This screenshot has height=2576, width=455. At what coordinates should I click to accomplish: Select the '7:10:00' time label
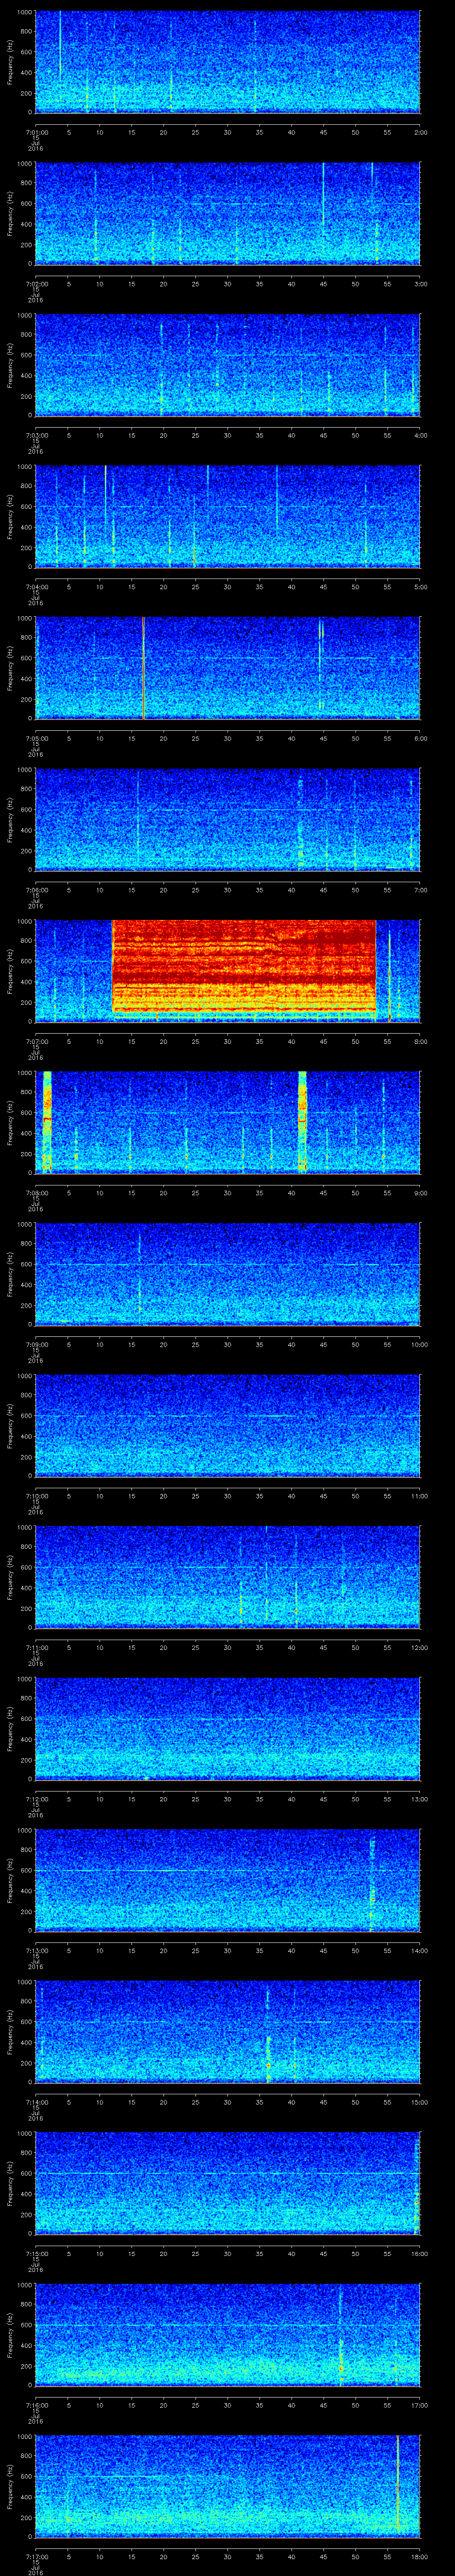pyautogui.click(x=36, y=1496)
